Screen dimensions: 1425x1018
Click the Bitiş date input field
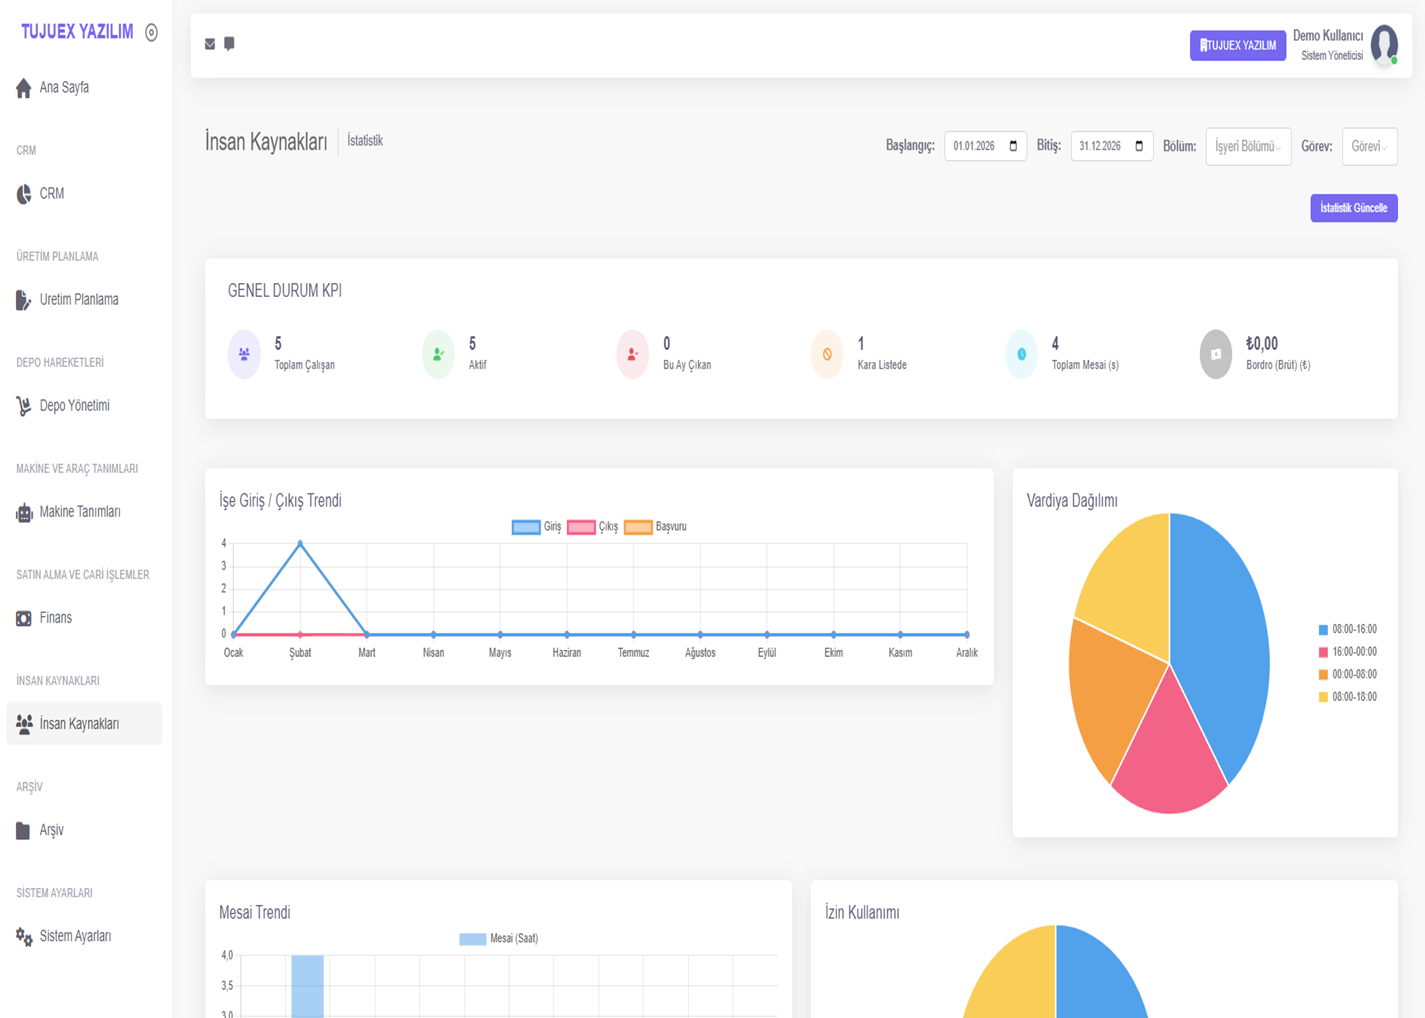(x=1112, y=146)
